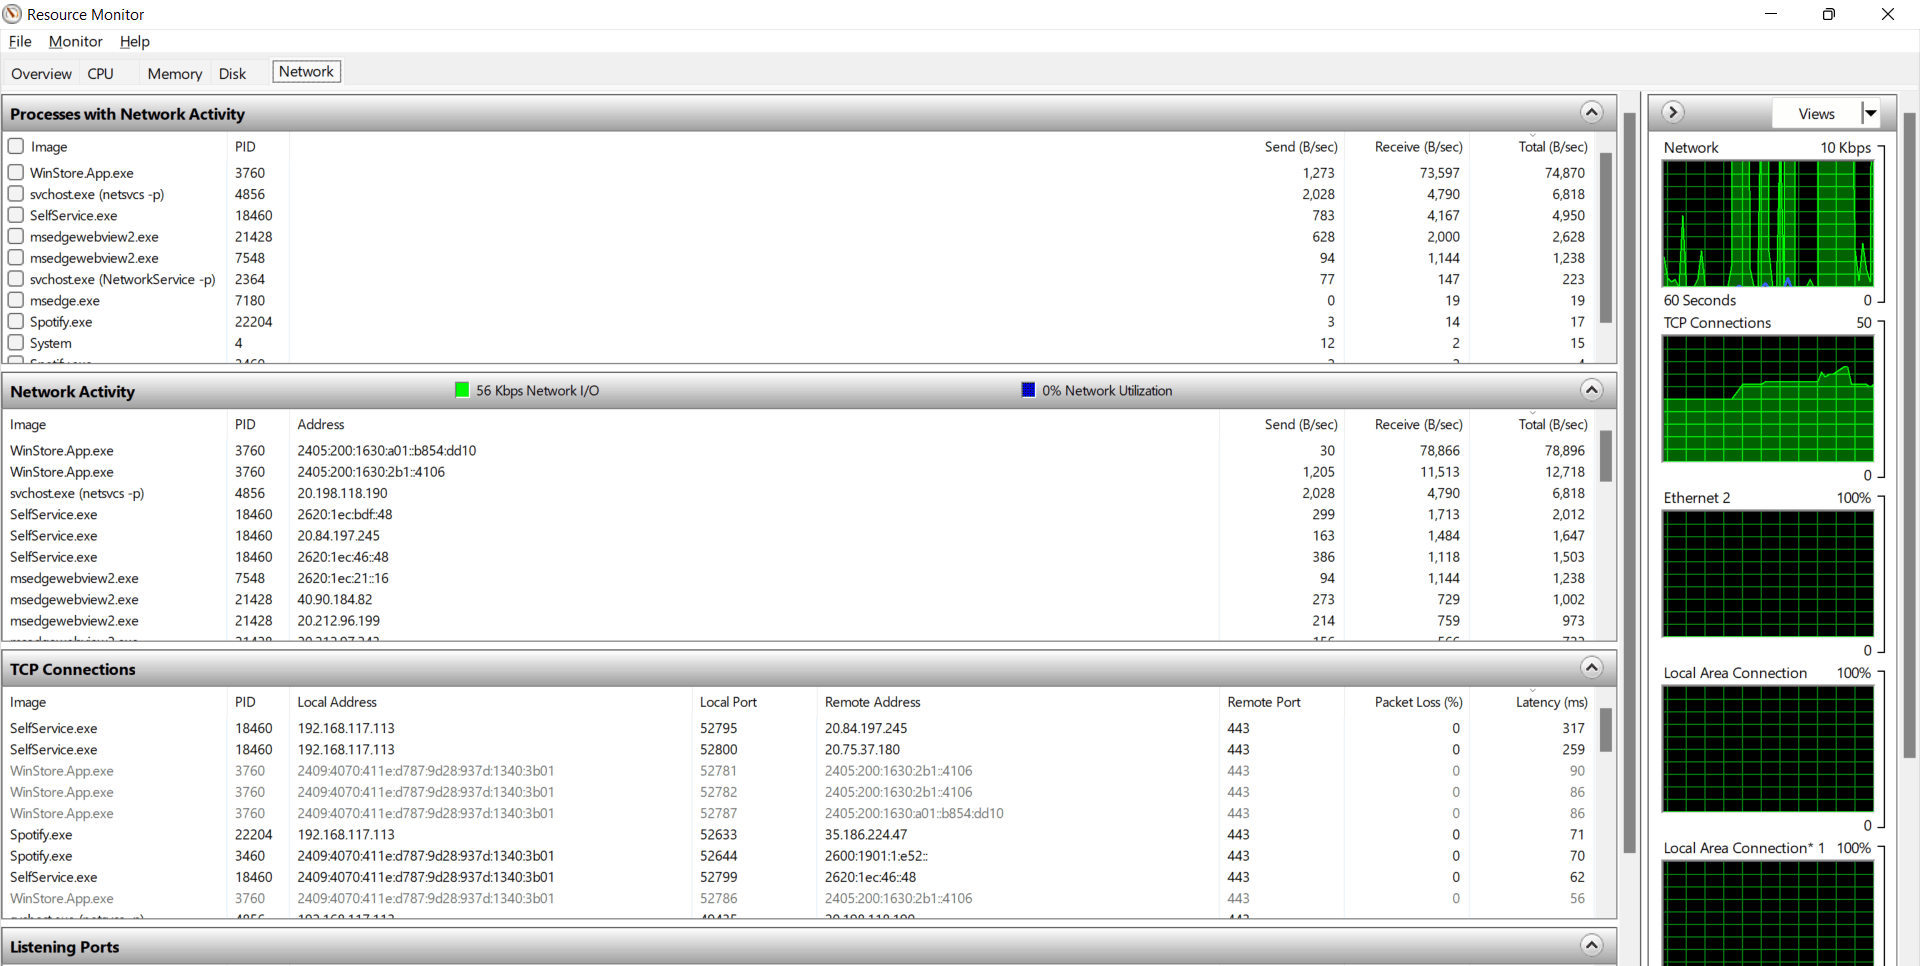
Task: Select the Spotify.exe row with PID 3460
Action: (798, 856)
